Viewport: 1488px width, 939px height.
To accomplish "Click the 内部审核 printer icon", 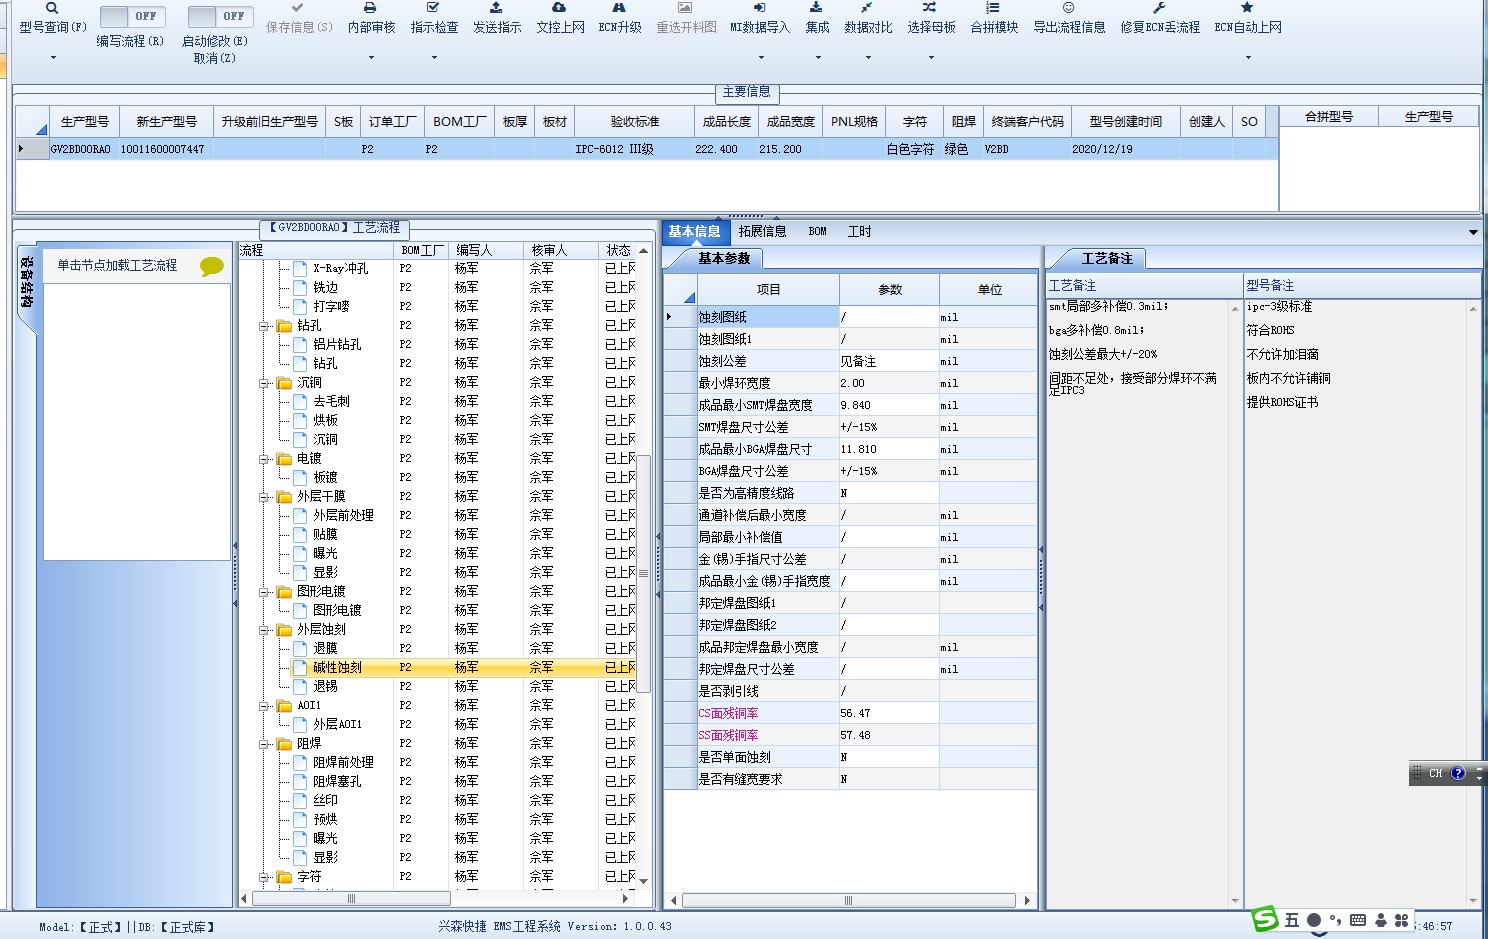I will 370,7.
